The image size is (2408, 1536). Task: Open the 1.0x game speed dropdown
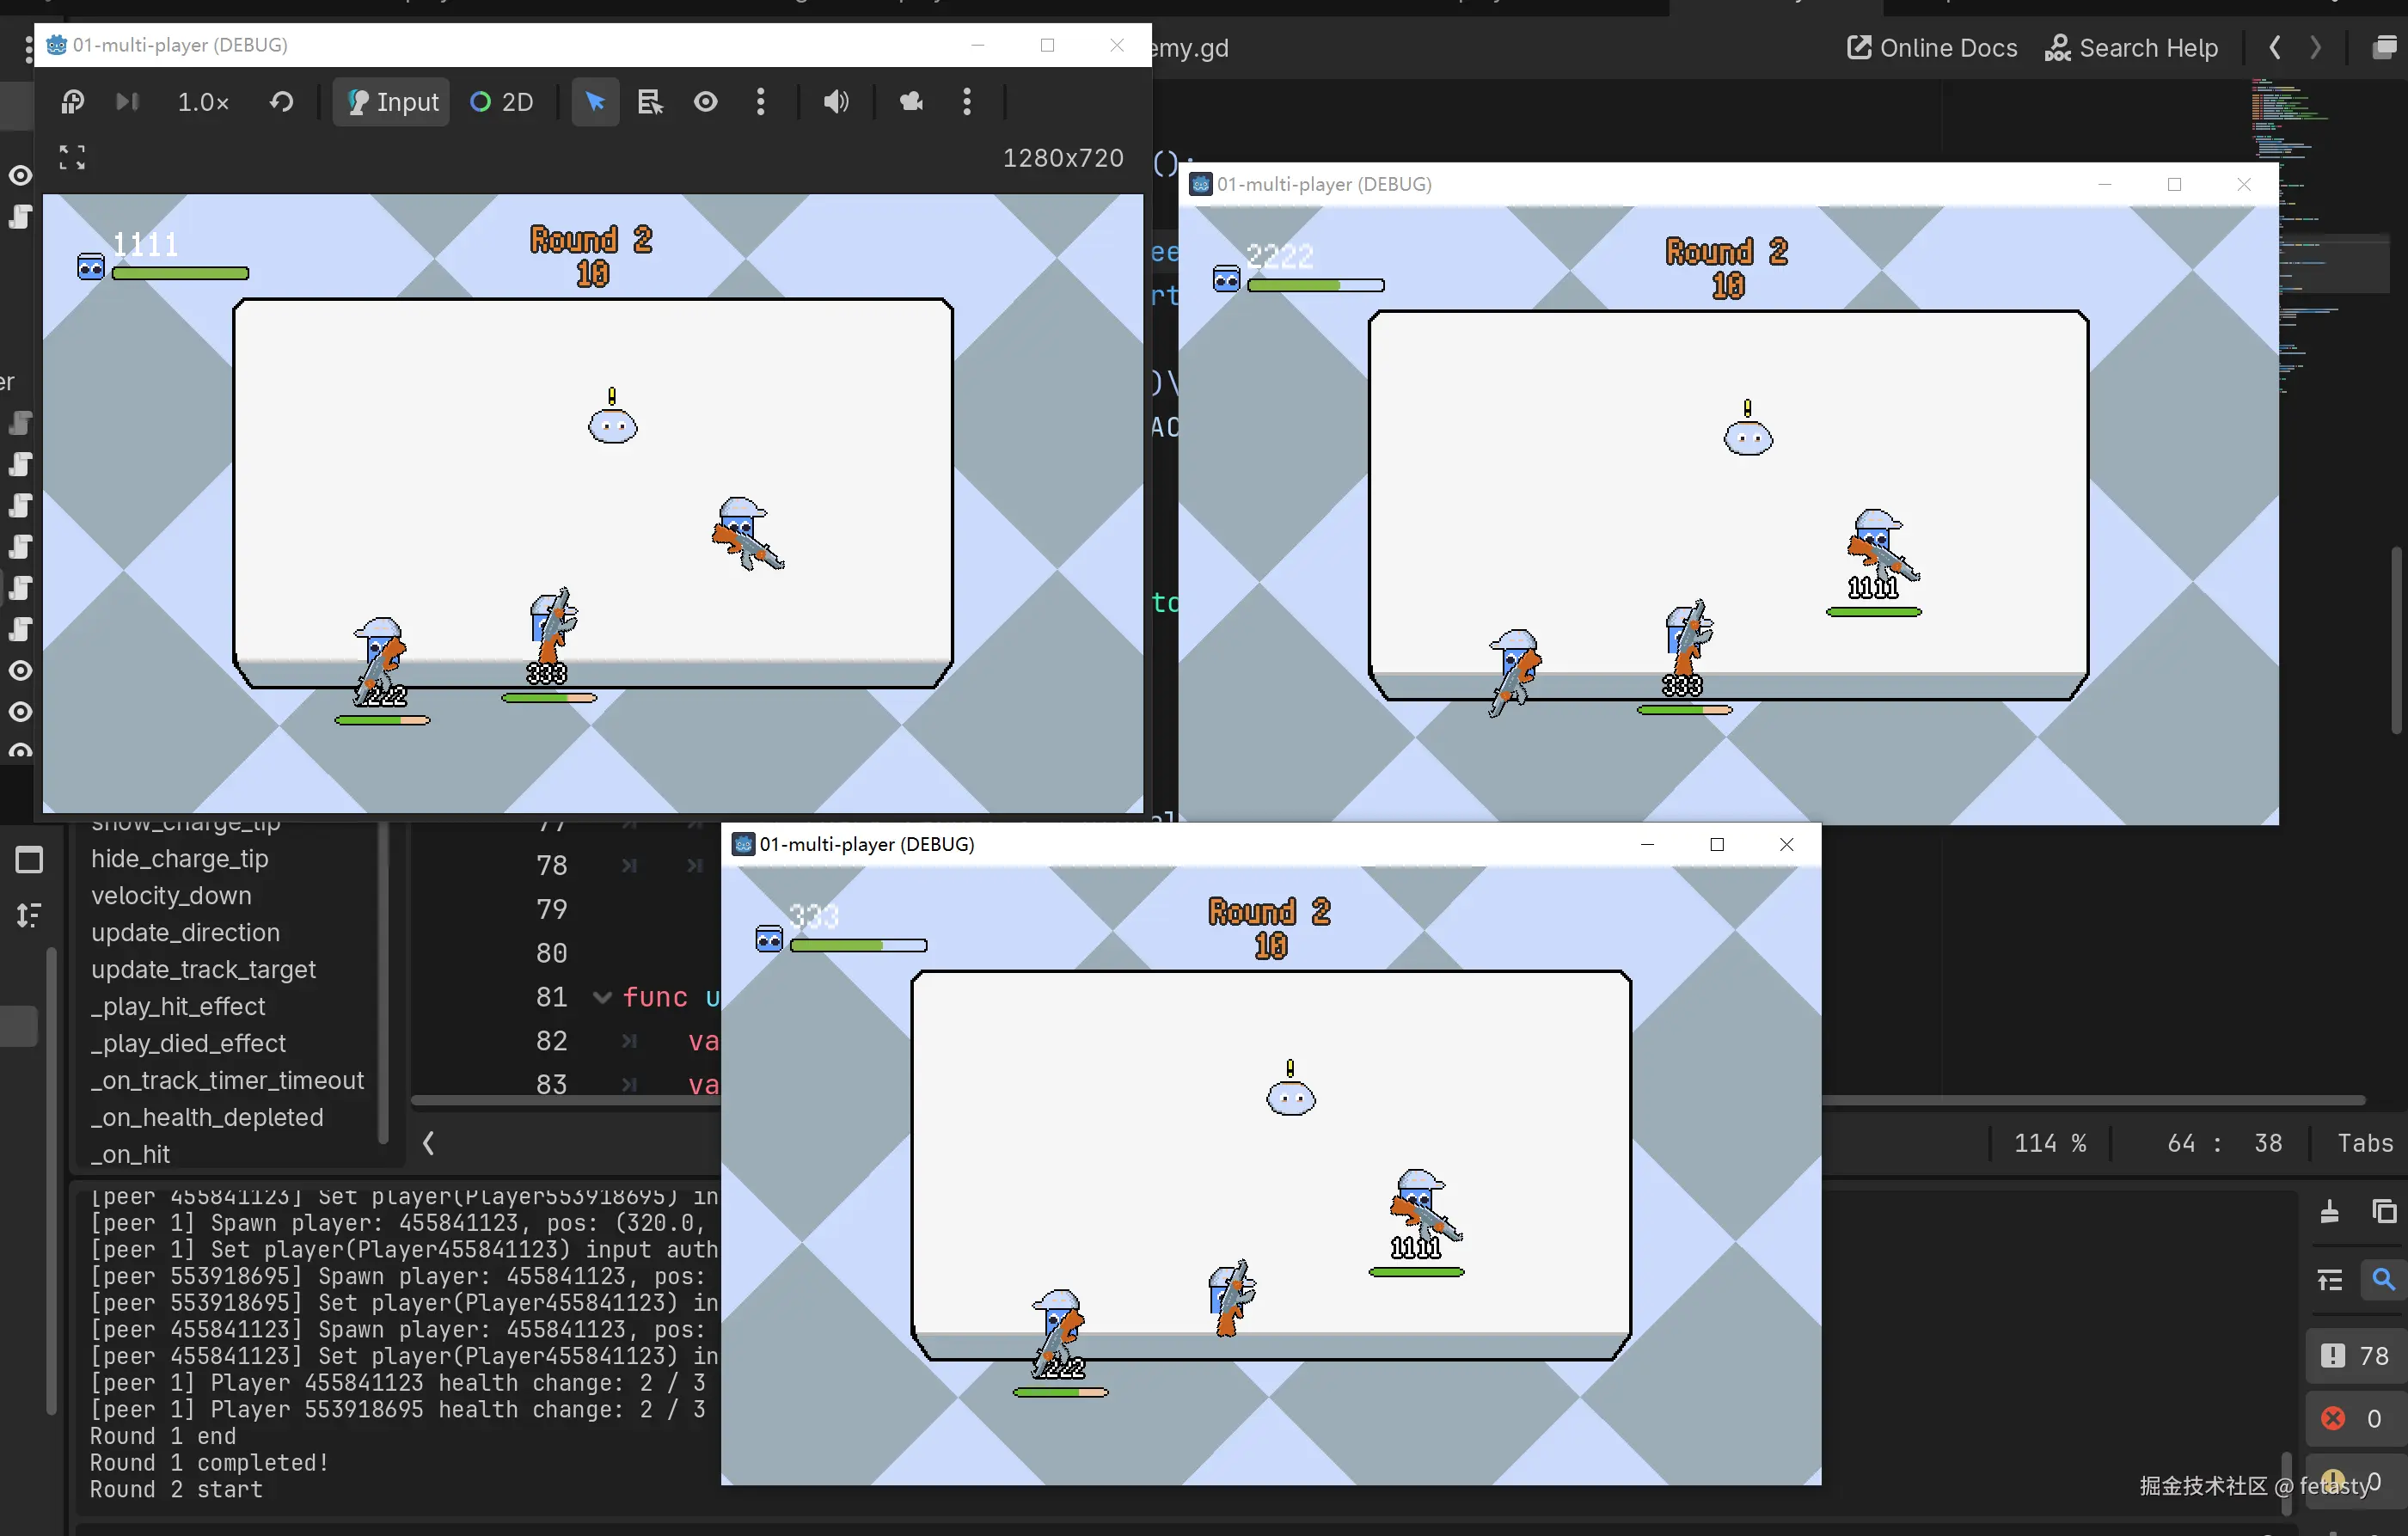(x=203, y=102)
